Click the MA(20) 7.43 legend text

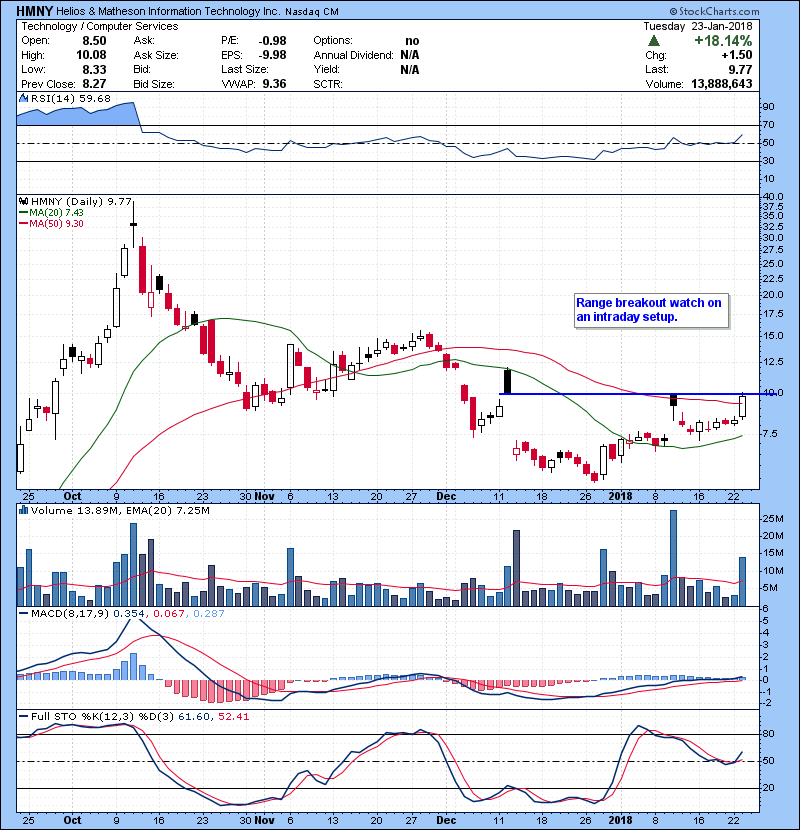click(x=56, y=212)
